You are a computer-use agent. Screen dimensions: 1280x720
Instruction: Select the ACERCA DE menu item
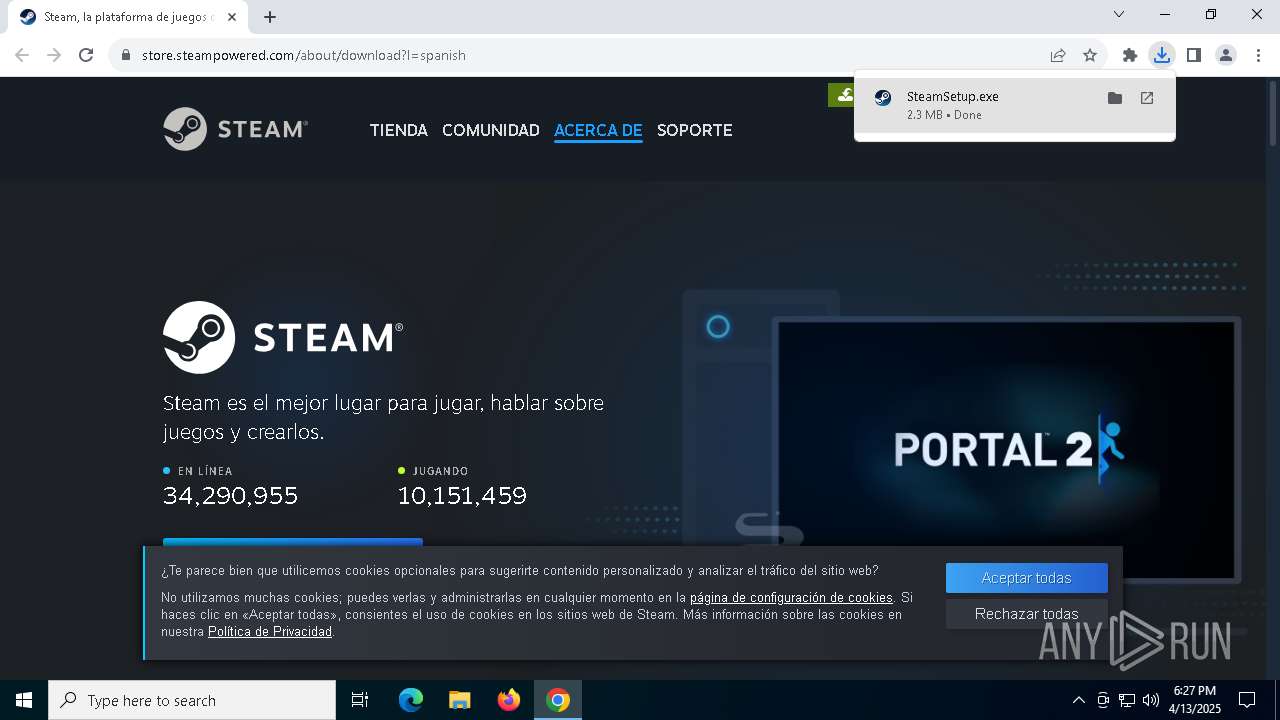point(598,130)
